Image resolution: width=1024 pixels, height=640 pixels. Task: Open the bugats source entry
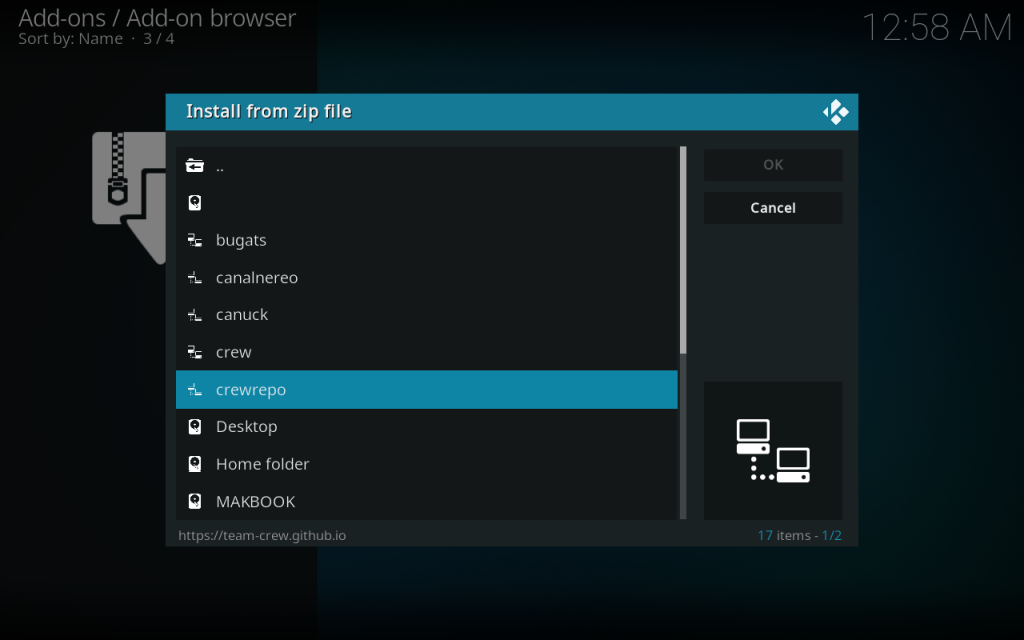pyautogui.click(x=241, y=240)
